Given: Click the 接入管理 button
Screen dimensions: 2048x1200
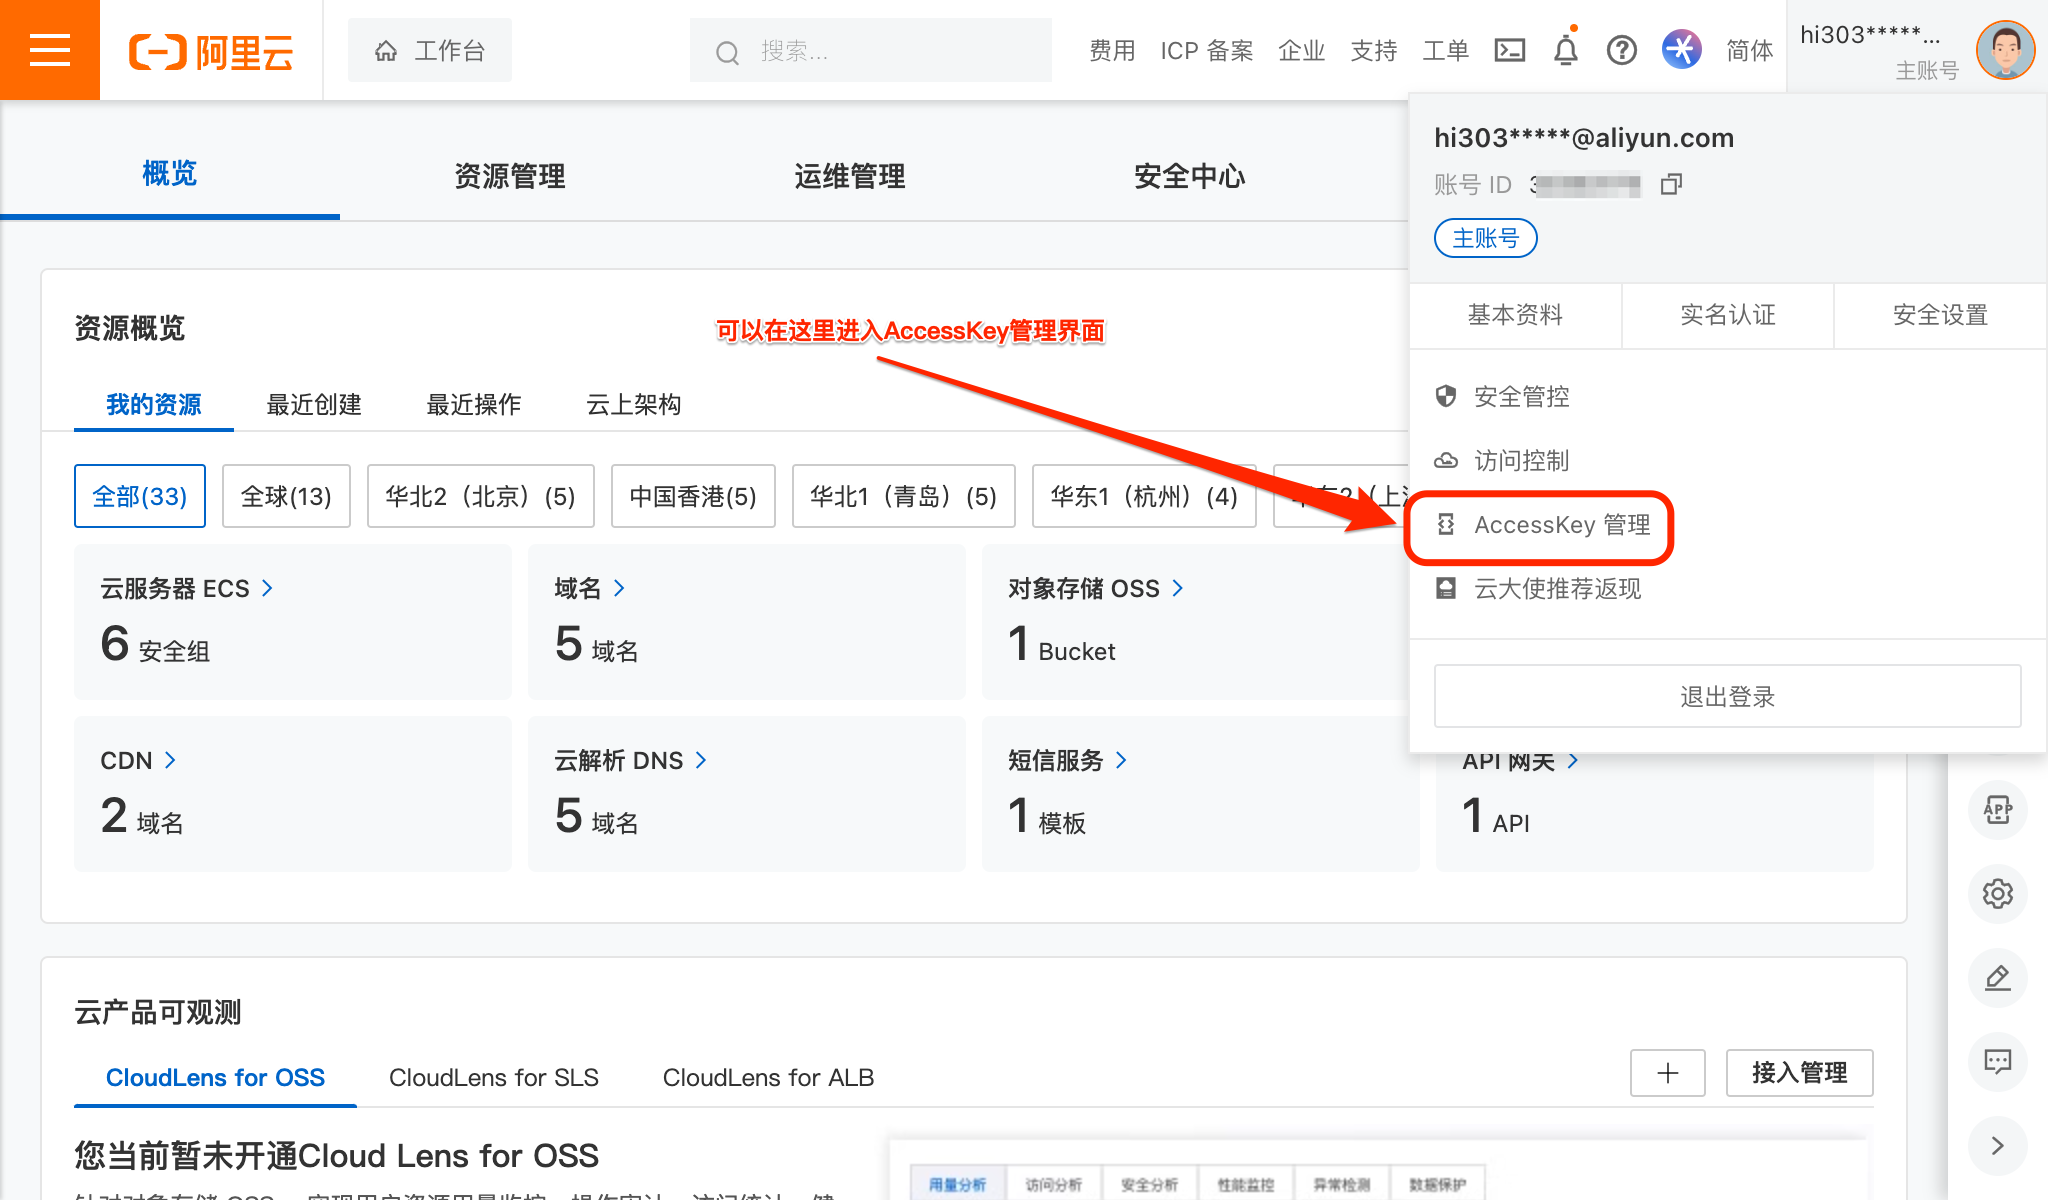Looking at the screenshot, I should pyautogui.click(x=1800, y=1073).
